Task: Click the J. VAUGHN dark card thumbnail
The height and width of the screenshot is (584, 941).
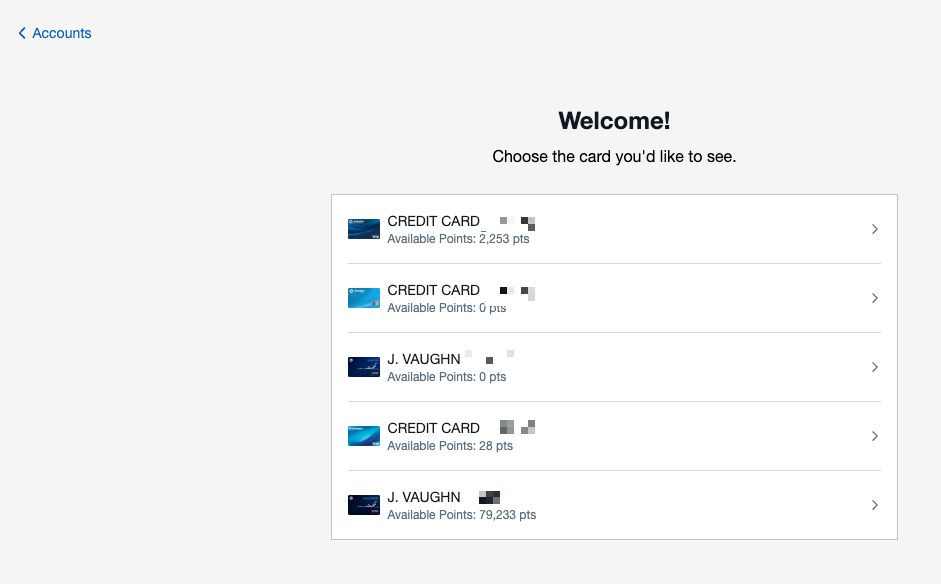Action: (x=363, y=366)
